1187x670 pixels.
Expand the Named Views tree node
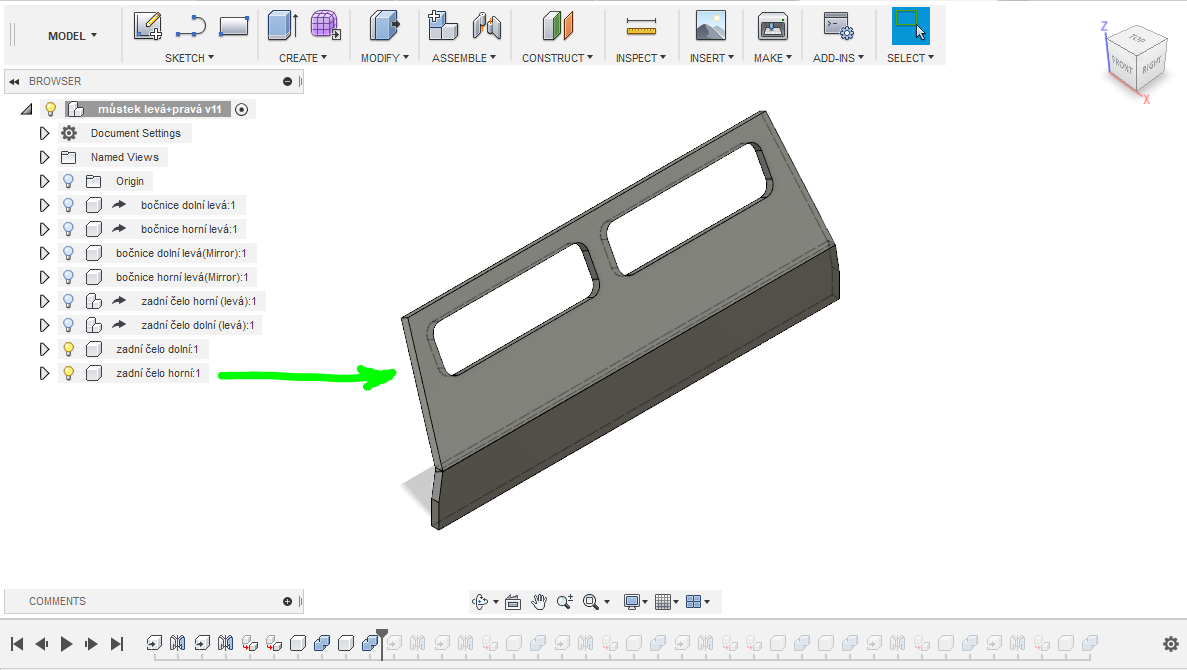(44, 157)
